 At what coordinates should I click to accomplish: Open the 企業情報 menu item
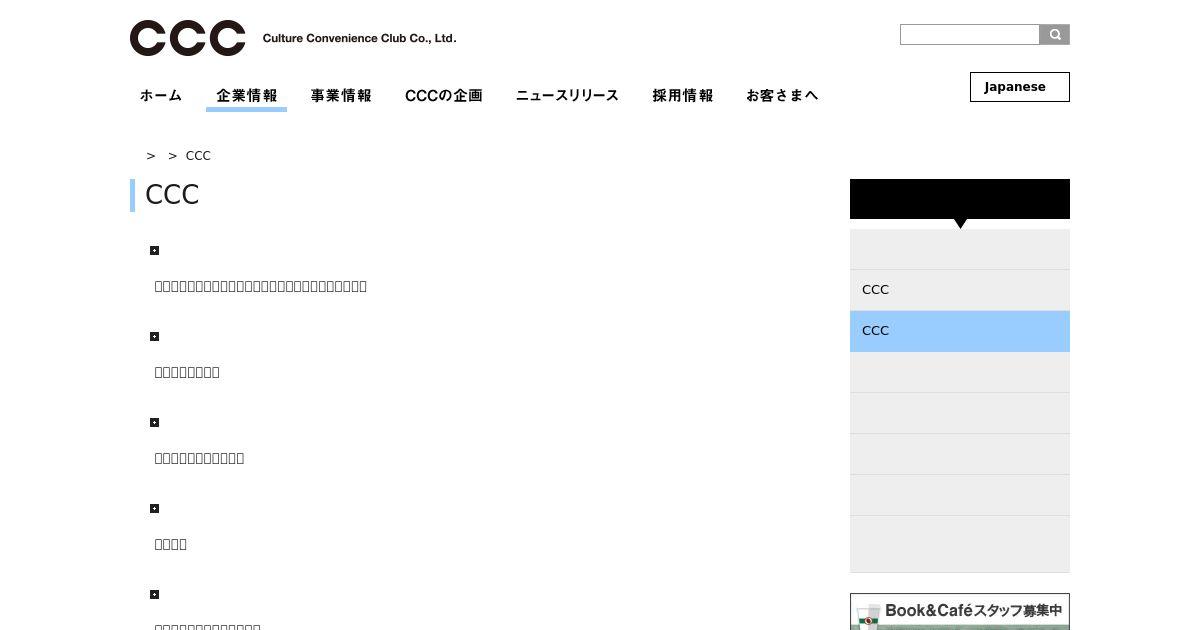tap(247, 95)
